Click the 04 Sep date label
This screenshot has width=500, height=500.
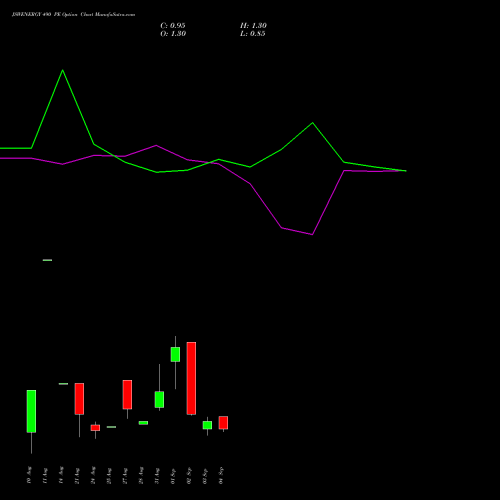click(x=221, y=475)
